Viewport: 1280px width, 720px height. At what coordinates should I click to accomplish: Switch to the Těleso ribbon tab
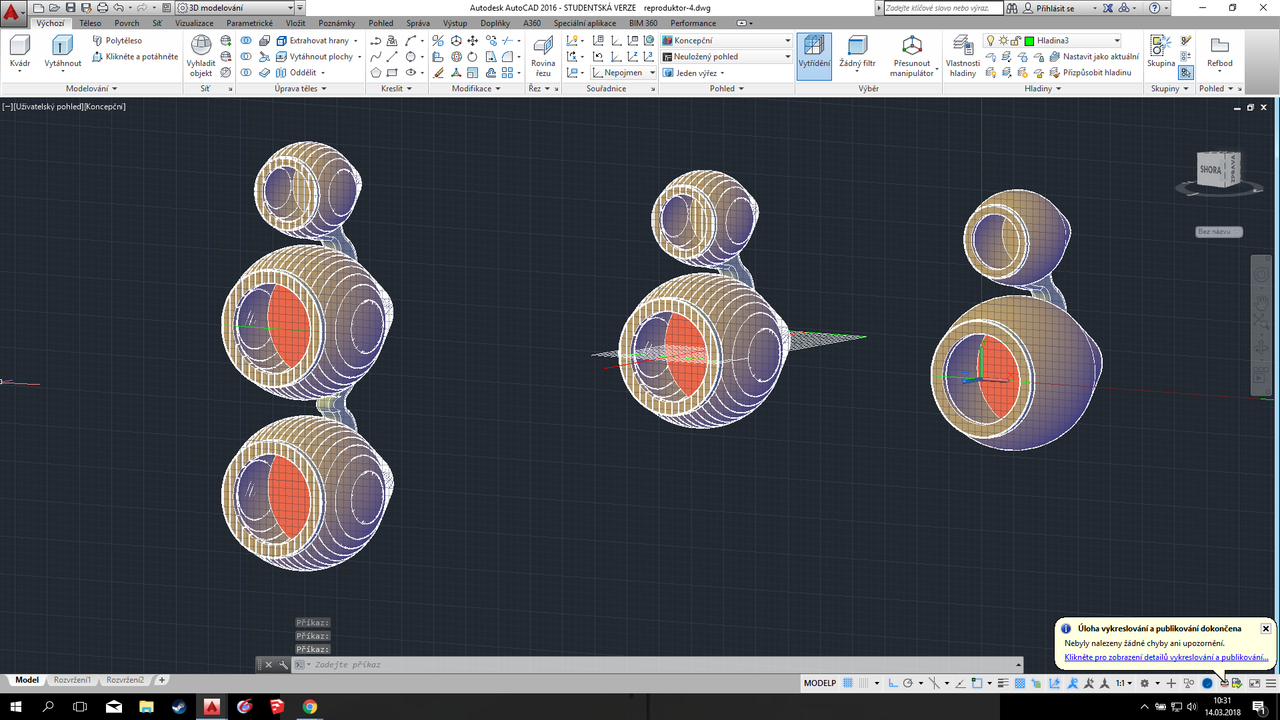point(89,23)
